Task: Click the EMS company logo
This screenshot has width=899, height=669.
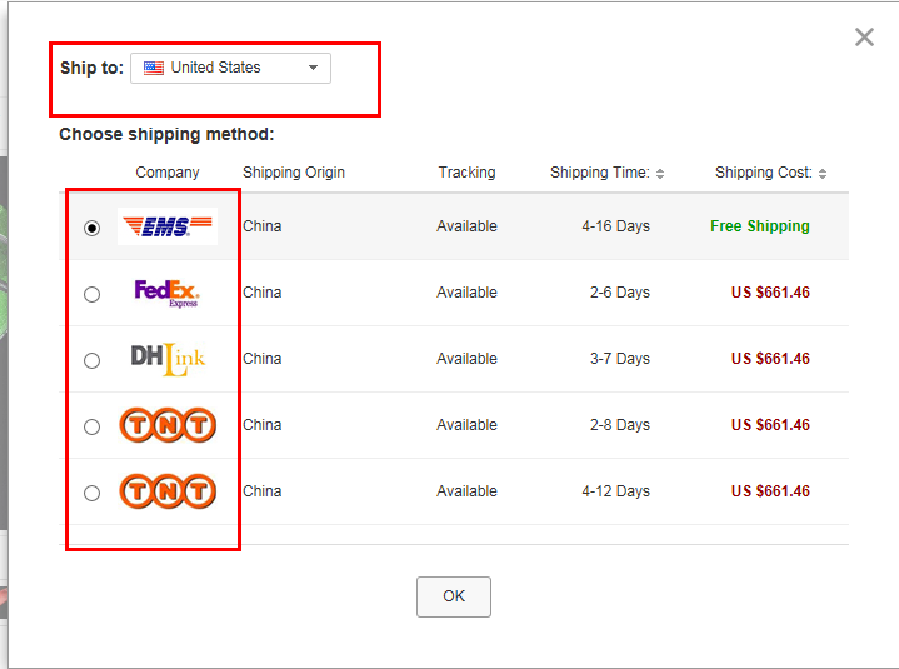Action: pos(167,226)
